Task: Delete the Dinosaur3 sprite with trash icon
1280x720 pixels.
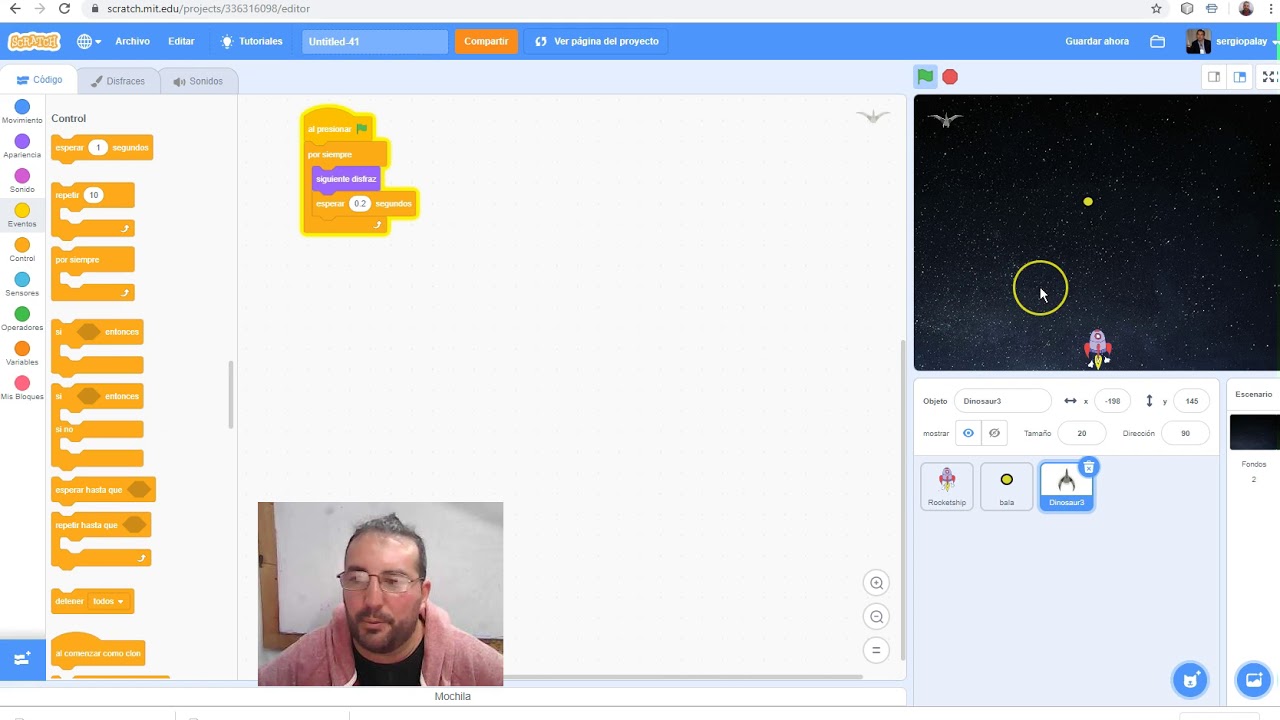Action: pyautogui.click(x=1089, y=467)
